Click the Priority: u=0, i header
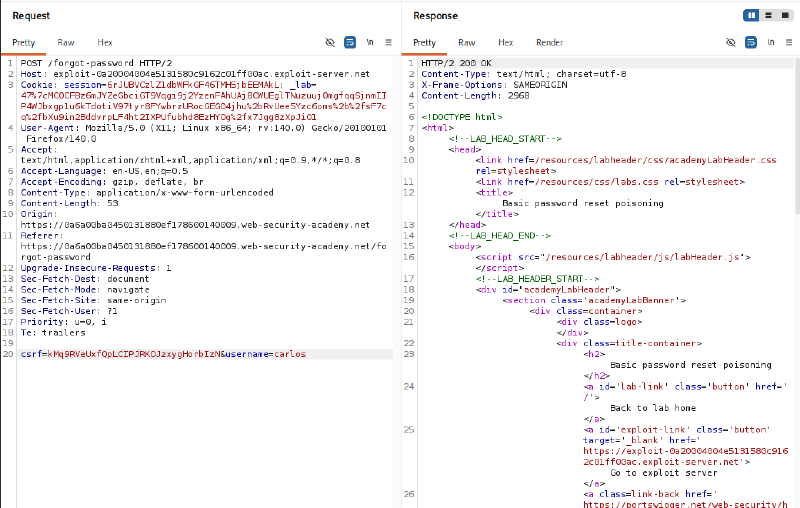Screen dimensions: 800x508 coord(63,322)
